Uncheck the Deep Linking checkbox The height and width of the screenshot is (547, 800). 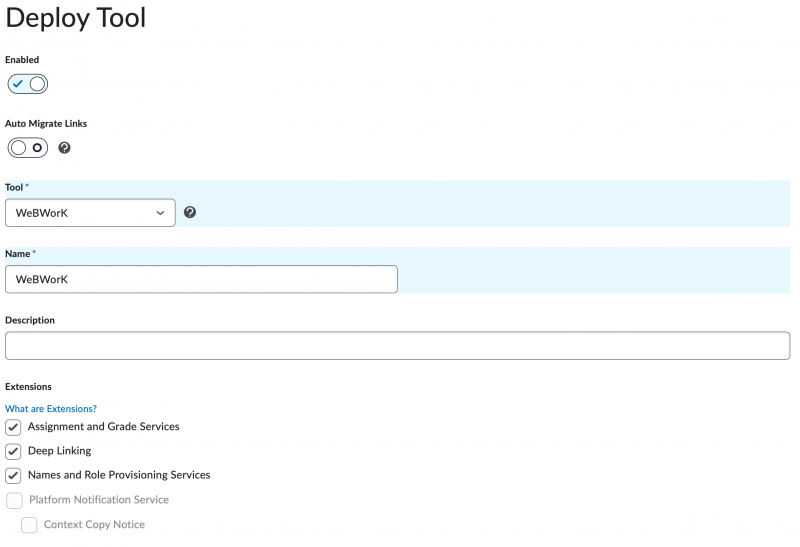tap(13, 451)
